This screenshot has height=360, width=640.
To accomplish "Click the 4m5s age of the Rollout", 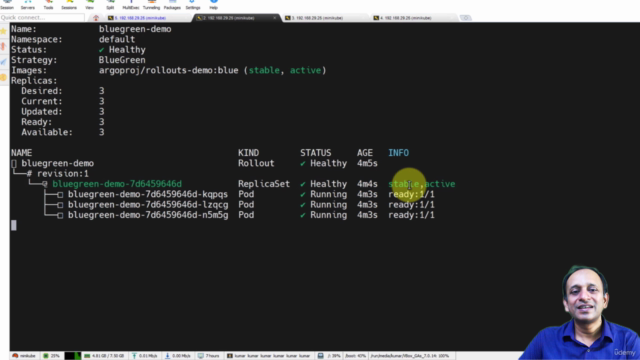I will [367, 163].
